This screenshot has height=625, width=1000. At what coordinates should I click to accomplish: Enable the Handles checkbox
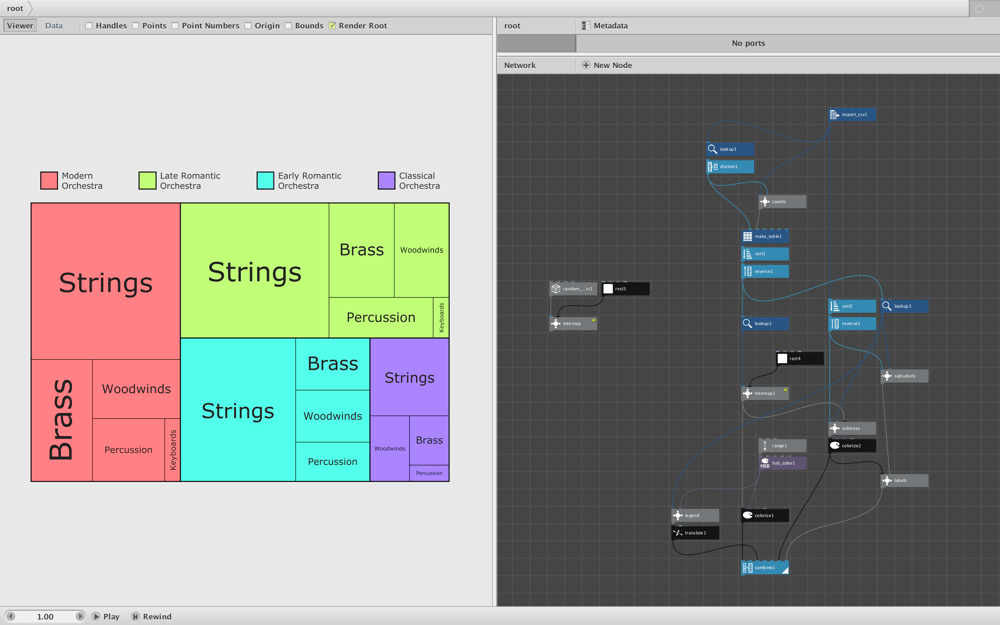coord(89,26)
